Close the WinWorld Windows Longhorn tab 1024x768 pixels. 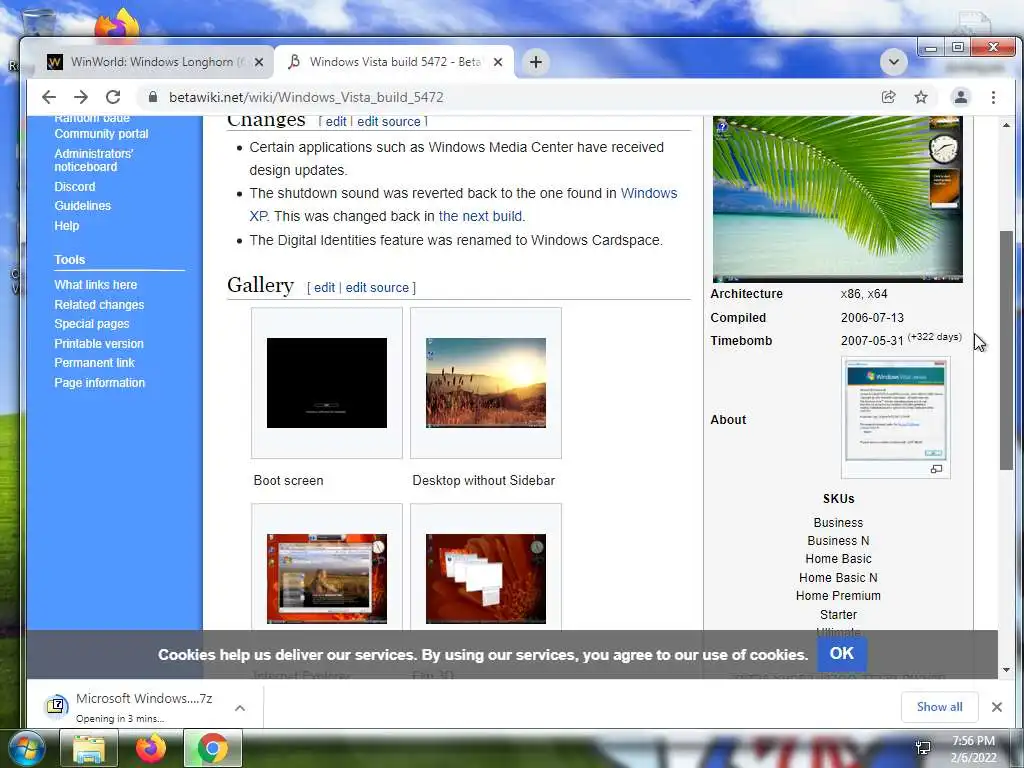click(x=259, y=62)
